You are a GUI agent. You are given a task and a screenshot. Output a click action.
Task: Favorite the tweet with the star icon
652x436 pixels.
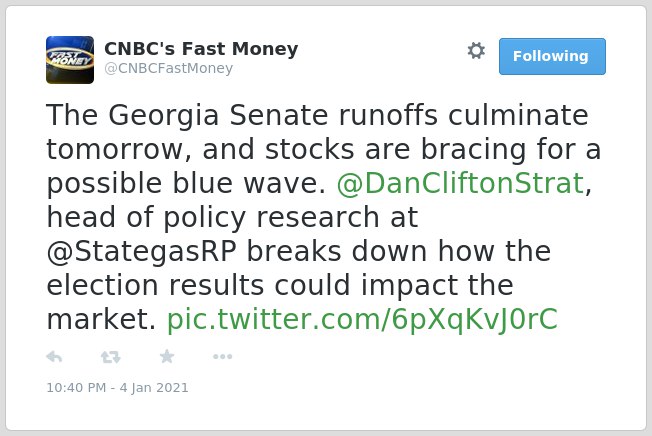167,356
